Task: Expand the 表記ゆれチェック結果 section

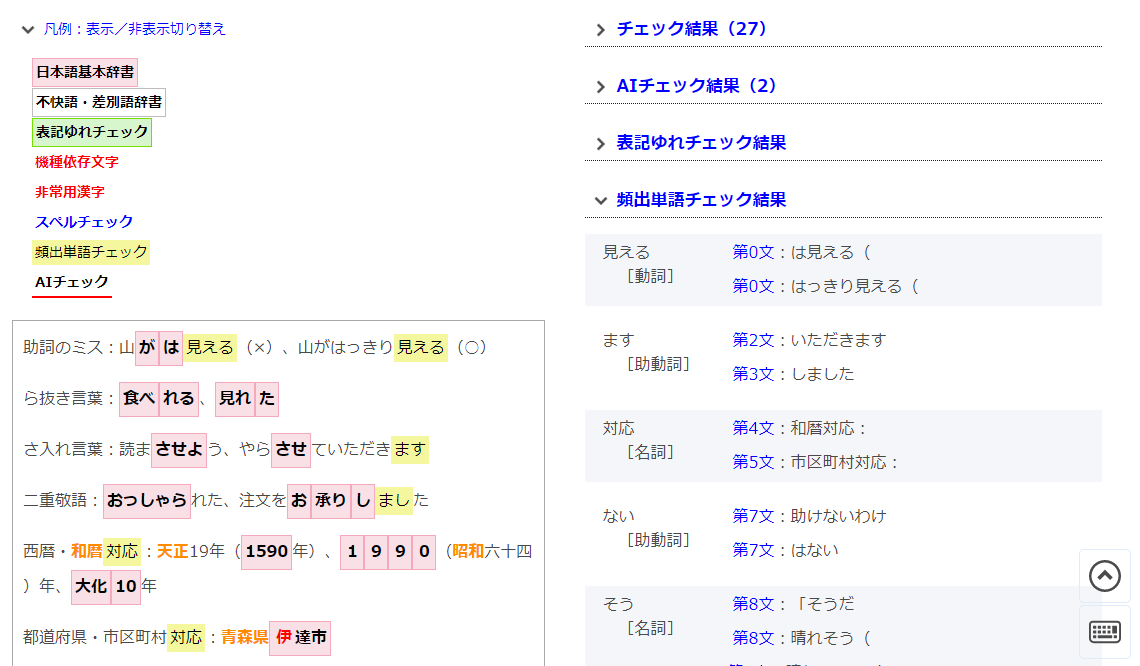Action: (701, 143)
